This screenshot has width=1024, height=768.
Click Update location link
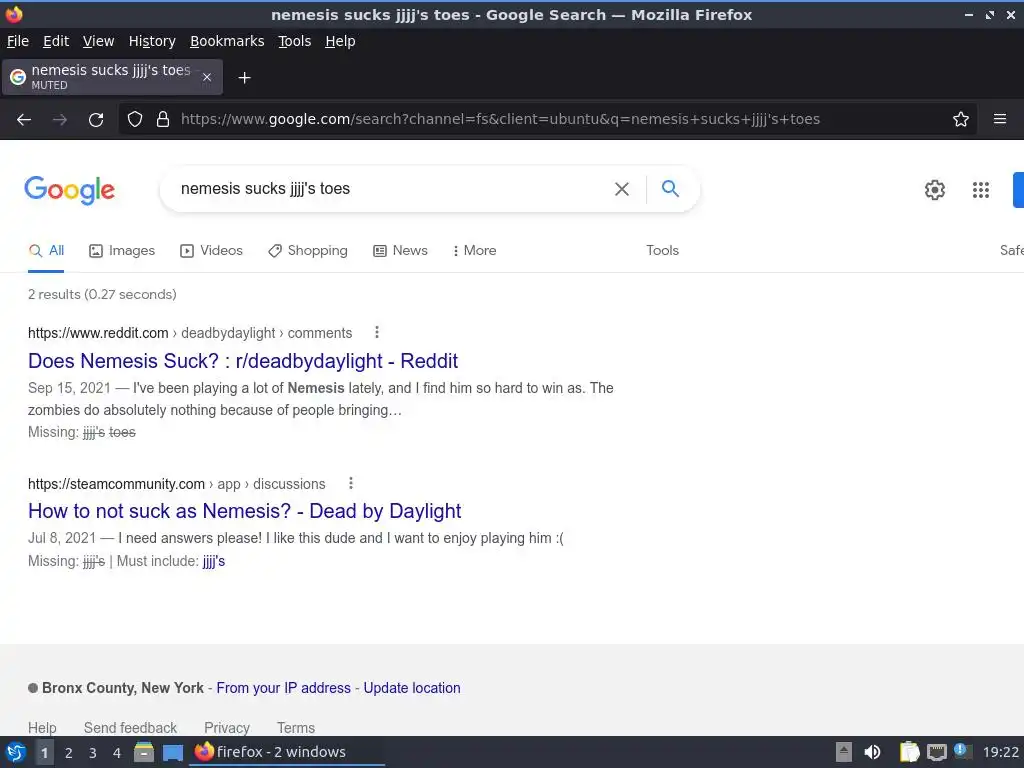coord(412,688)
